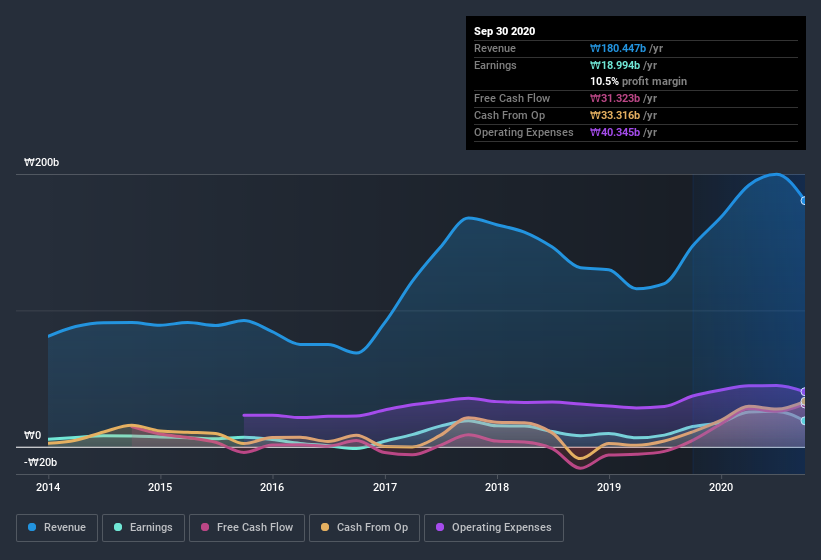Toggle the Earnings legend button
The width and height of the screenshot is (821, 560).
click(143, 528)
